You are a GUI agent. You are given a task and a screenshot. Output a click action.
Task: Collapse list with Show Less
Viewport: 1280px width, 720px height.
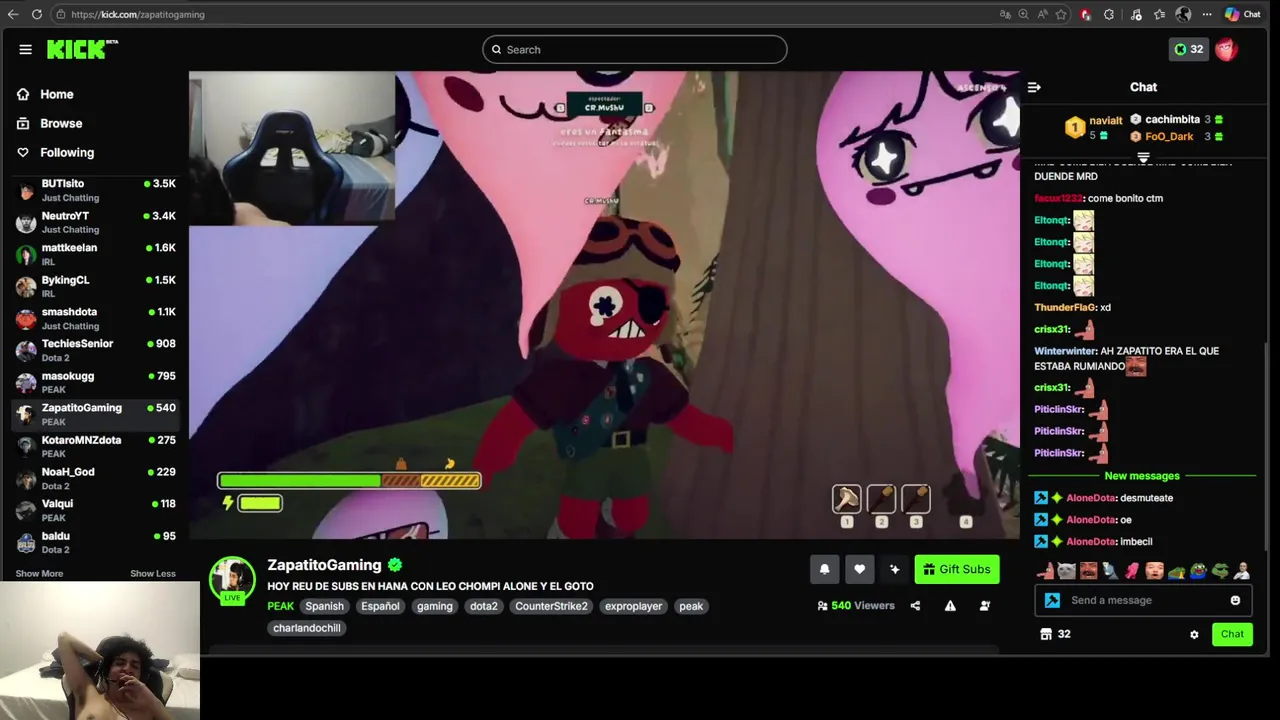[x=153, y=573]
